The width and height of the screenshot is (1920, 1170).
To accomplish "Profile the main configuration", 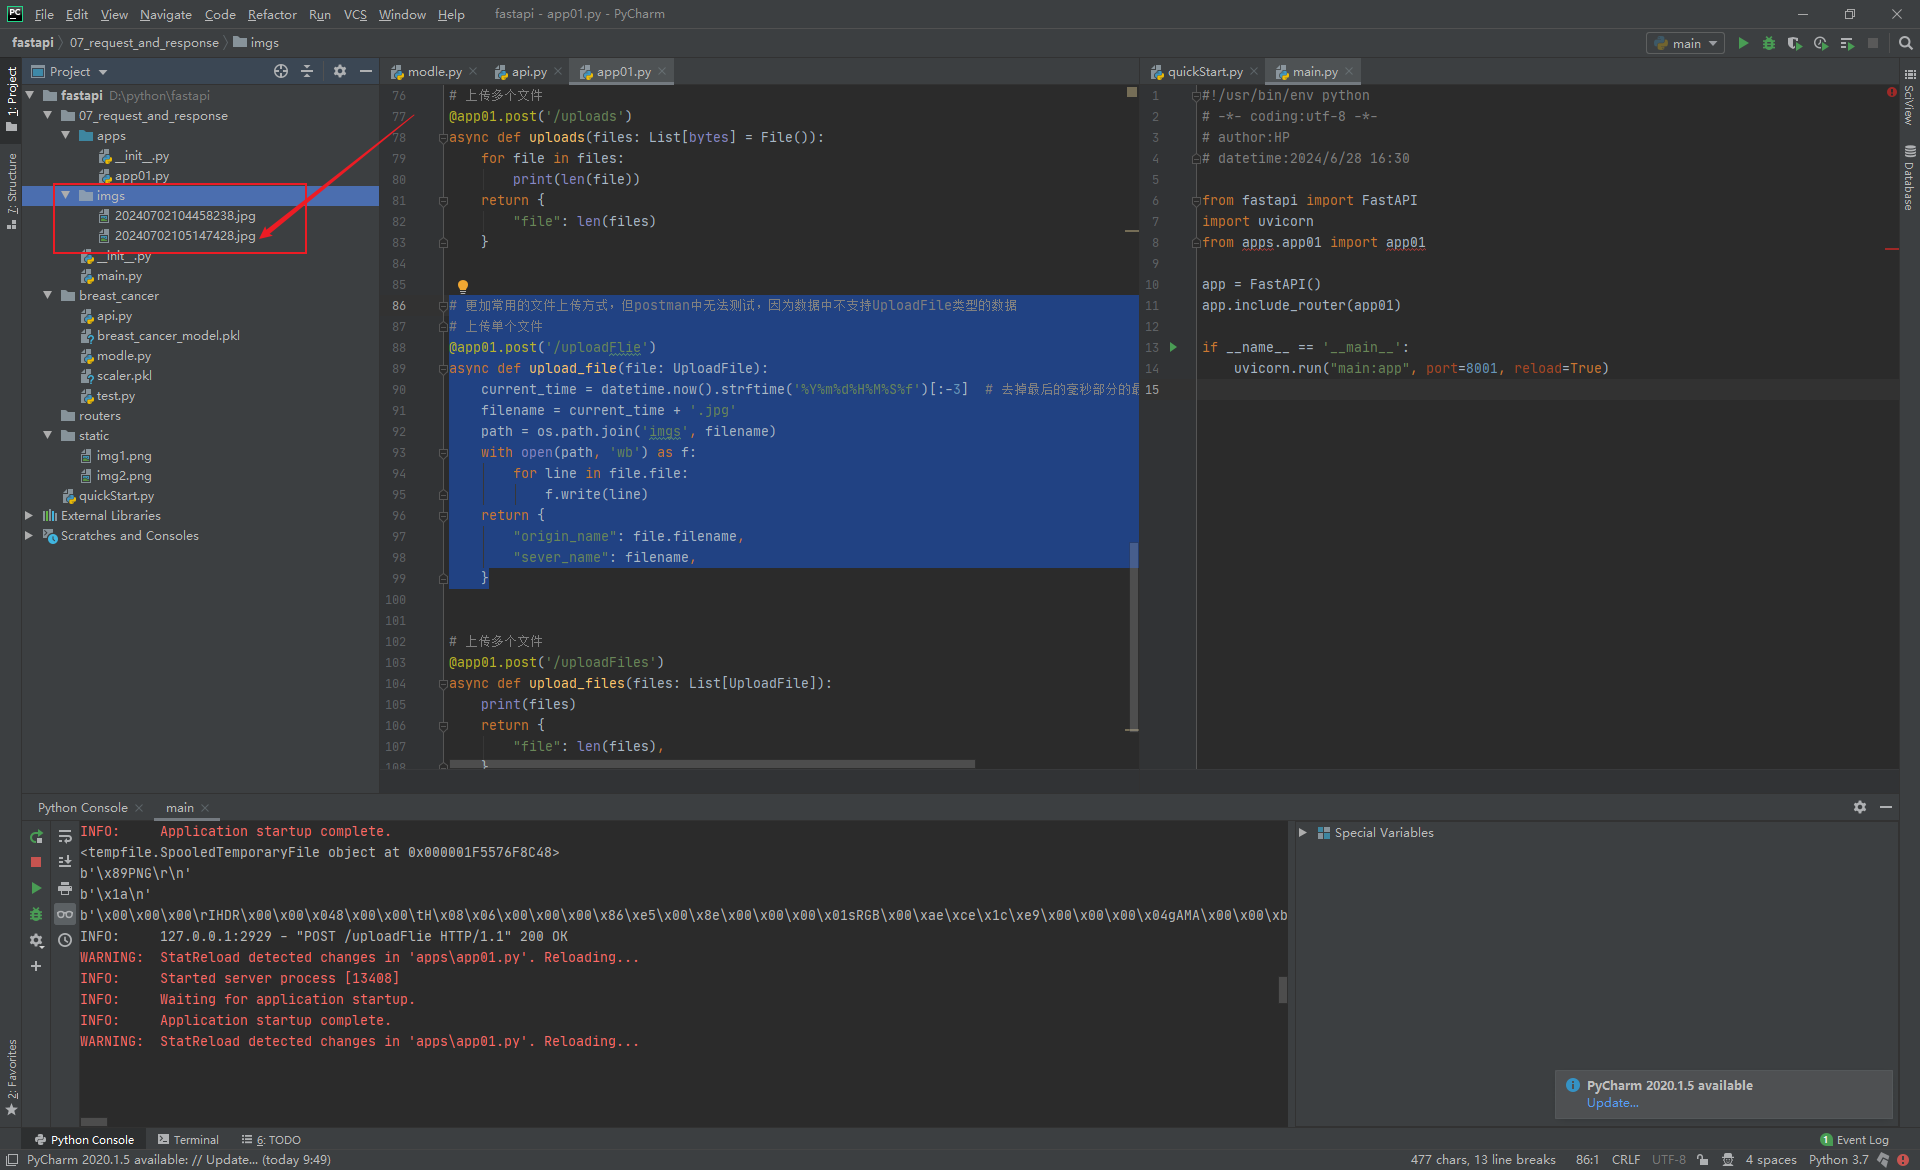I will click(x=1820, y=43).
